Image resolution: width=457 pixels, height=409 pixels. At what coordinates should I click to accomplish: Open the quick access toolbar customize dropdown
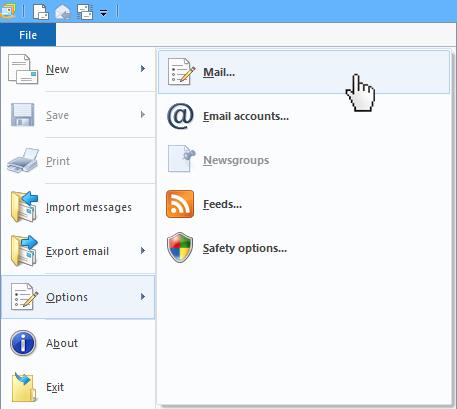coord(104,13)
